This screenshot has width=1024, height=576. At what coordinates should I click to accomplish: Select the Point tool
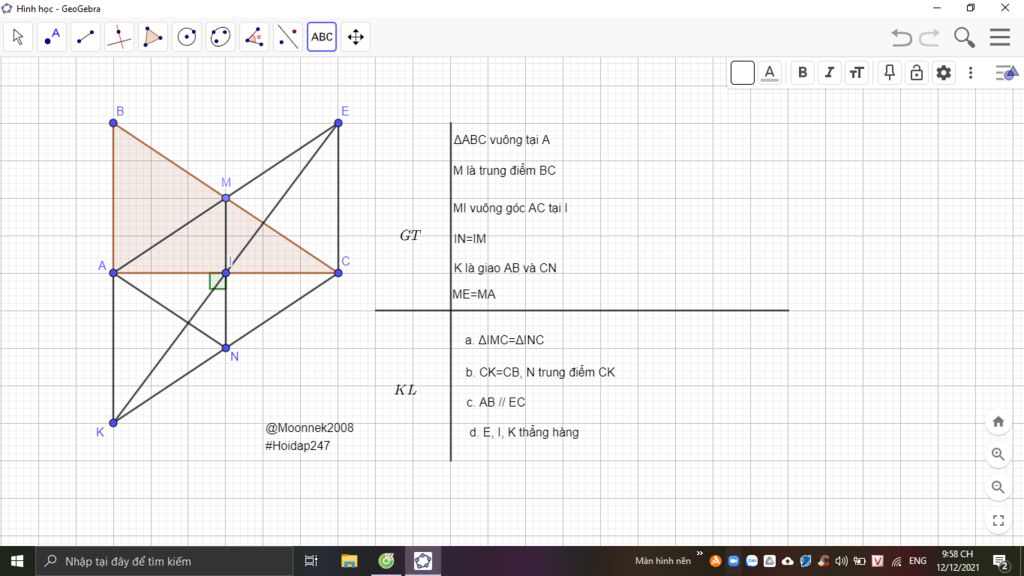(52, 37)
